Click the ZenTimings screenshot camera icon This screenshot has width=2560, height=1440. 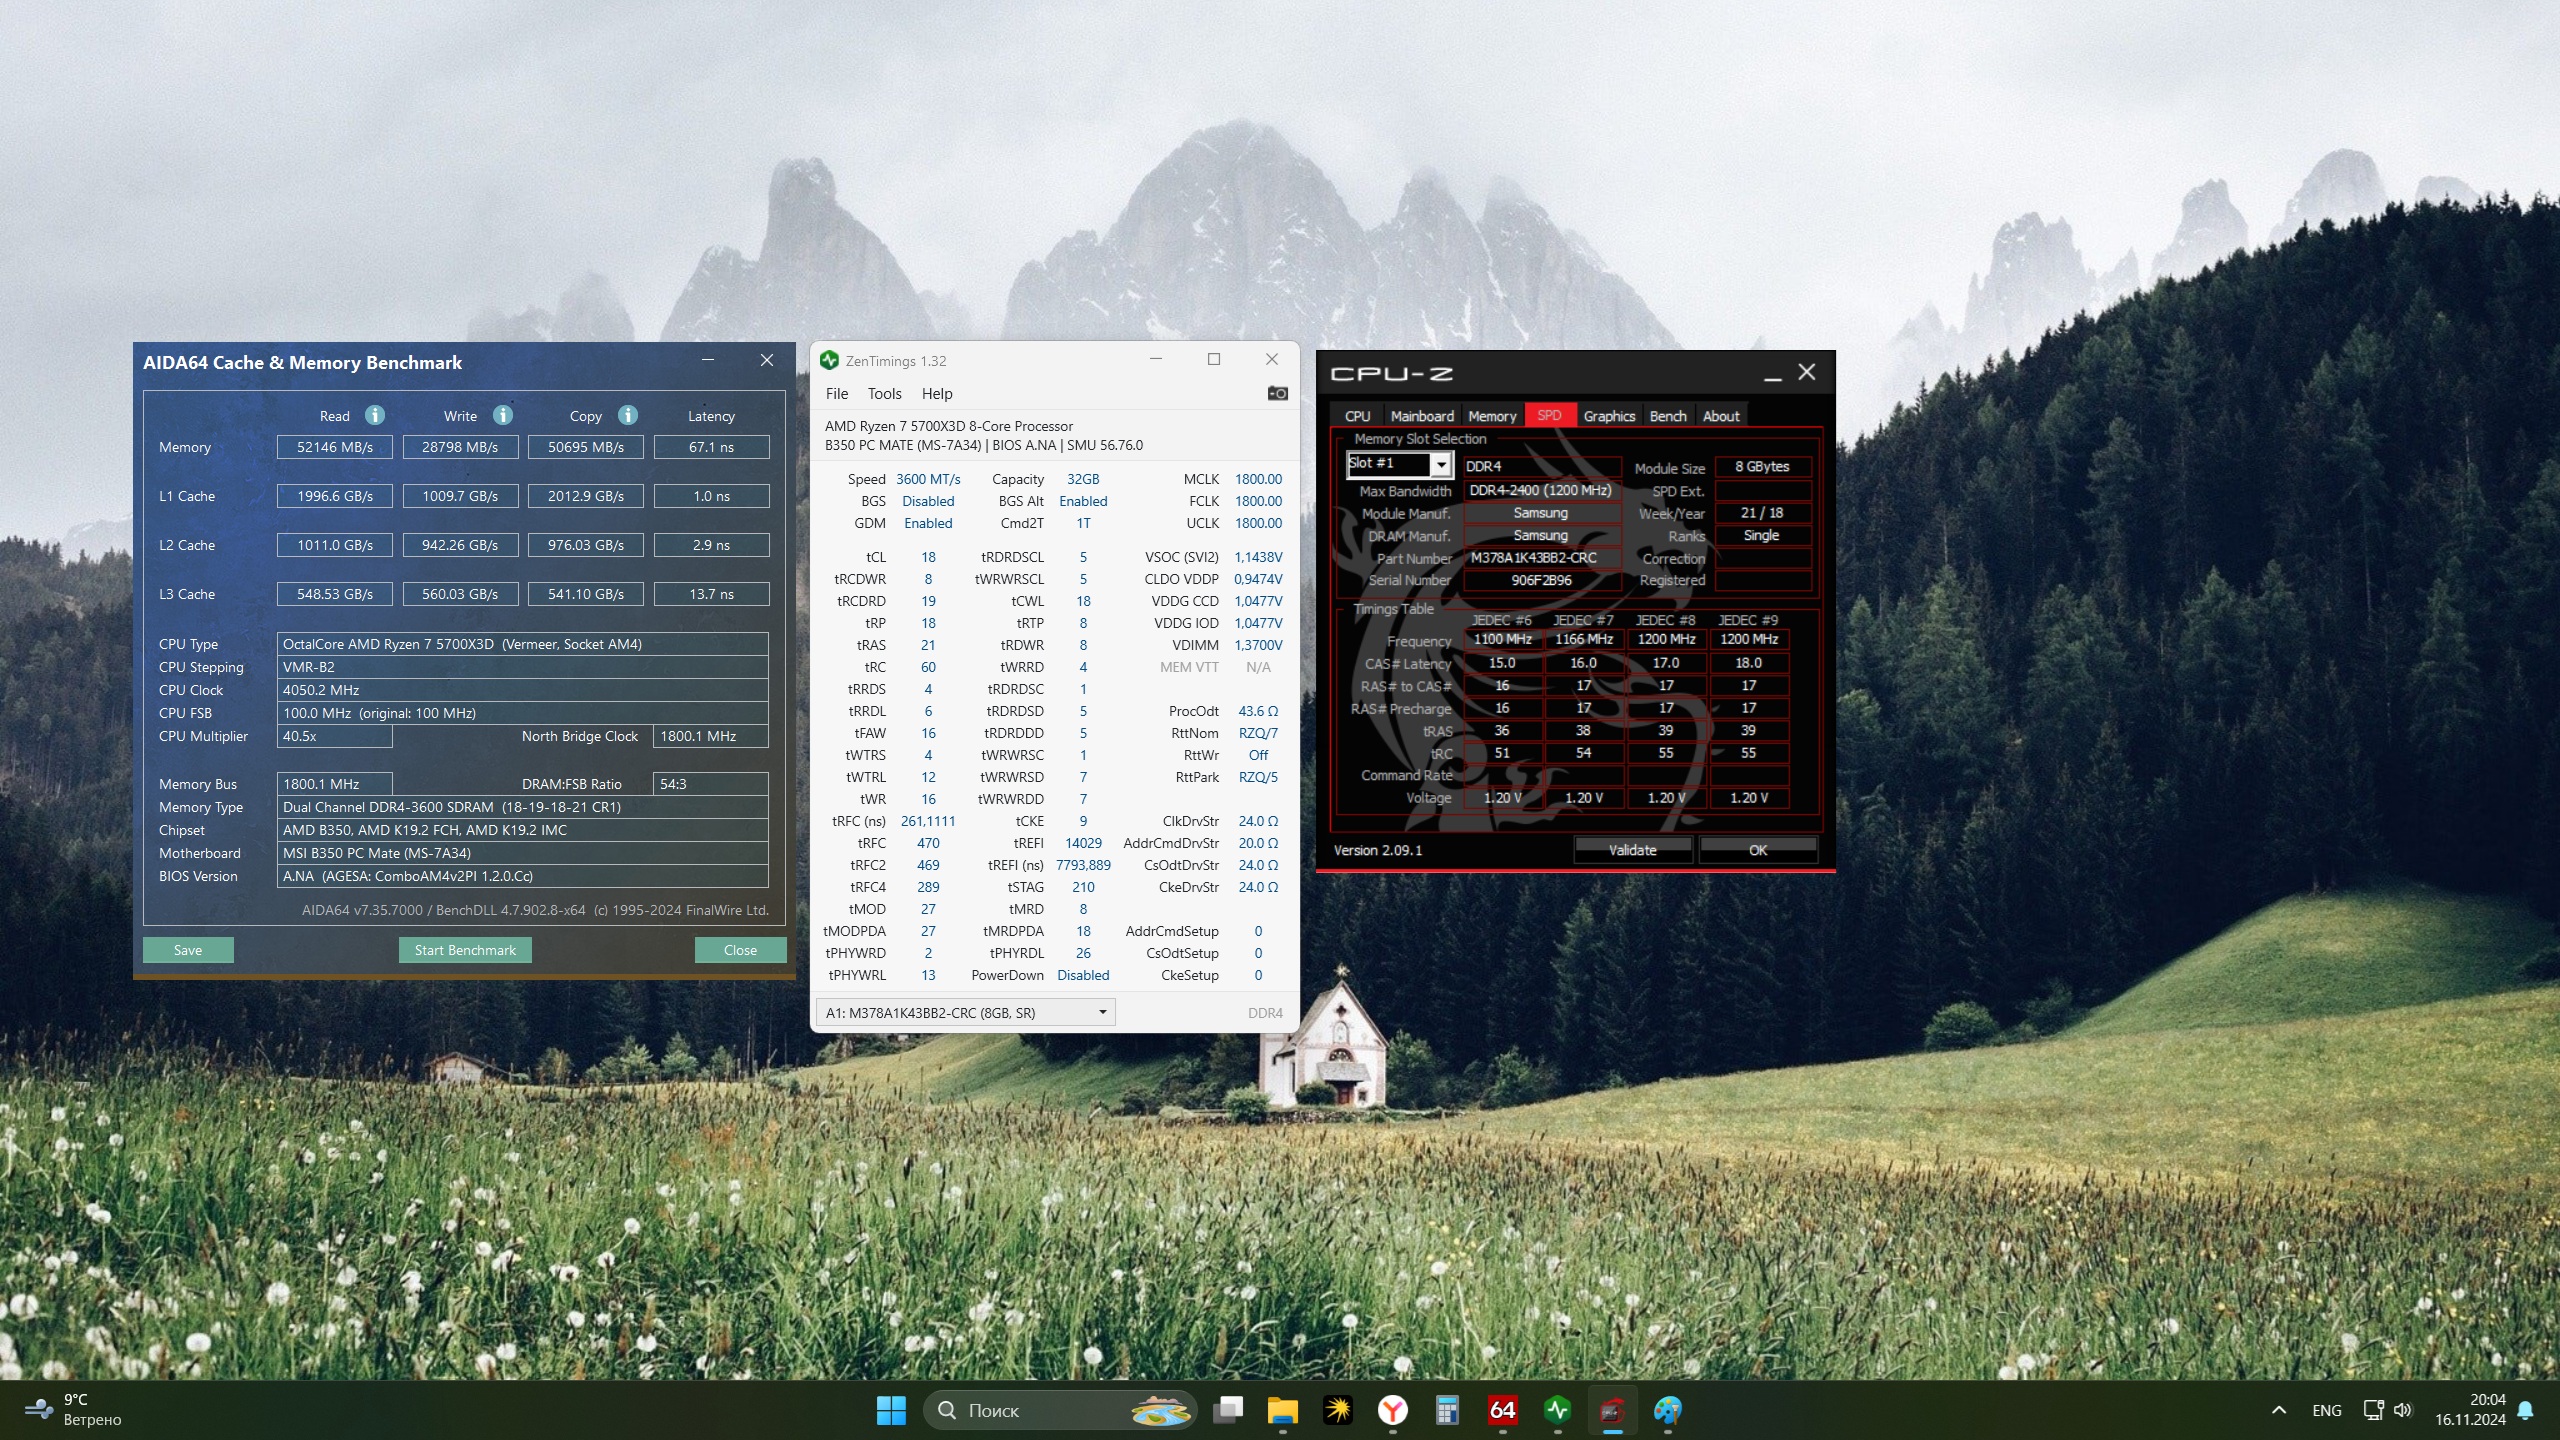[x=1277, y=393]
